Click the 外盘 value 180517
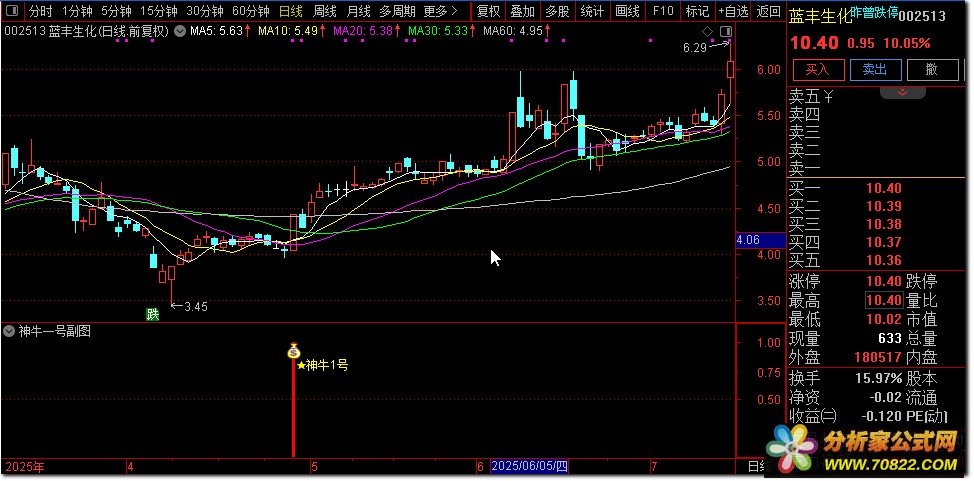 [x=878, y=358]
